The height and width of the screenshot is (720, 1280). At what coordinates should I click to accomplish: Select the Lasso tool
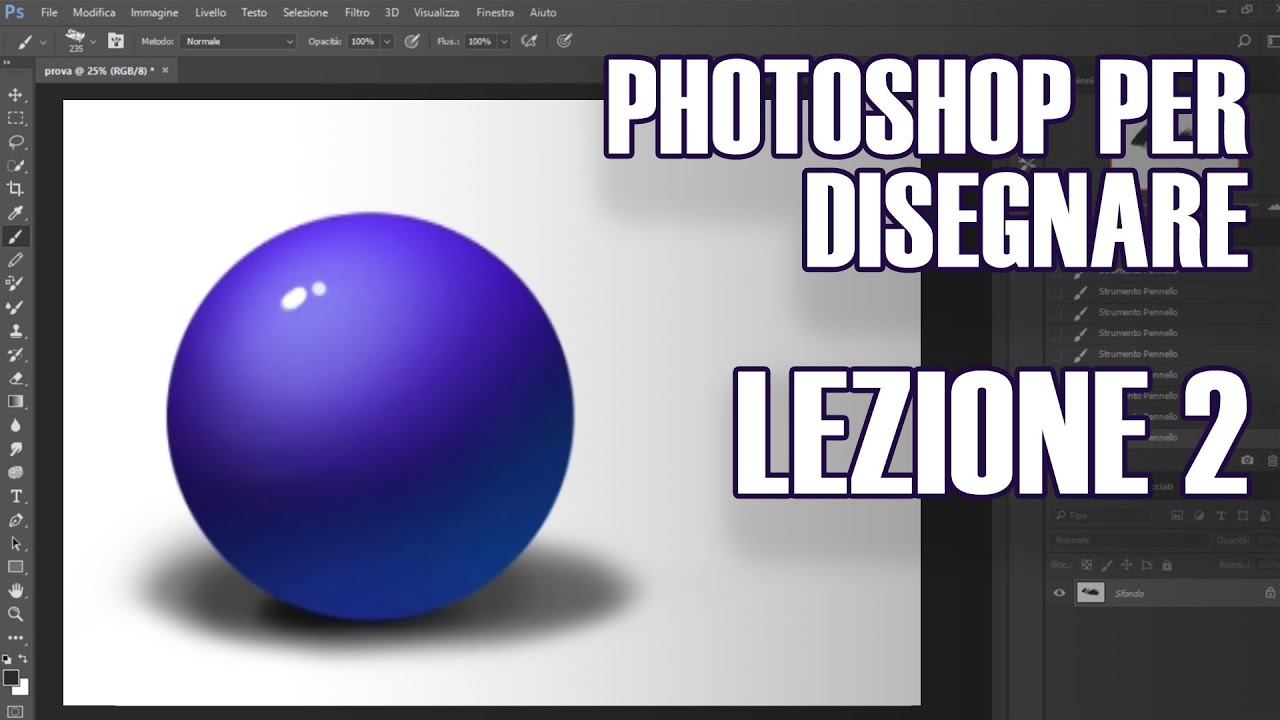pos(16,142)
